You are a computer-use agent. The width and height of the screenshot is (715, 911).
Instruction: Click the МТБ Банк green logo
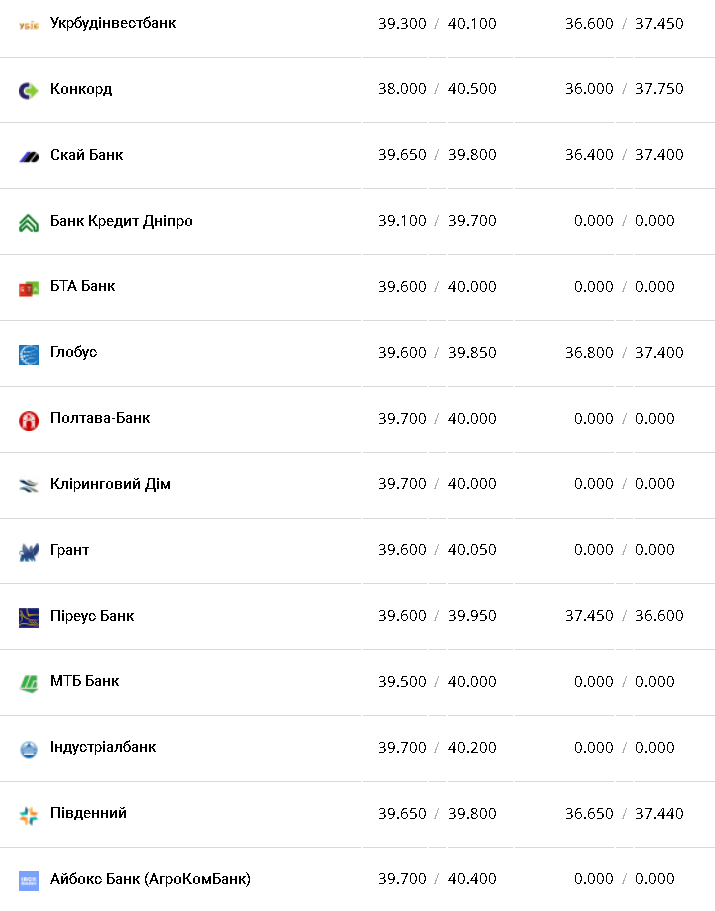(29, 683)
